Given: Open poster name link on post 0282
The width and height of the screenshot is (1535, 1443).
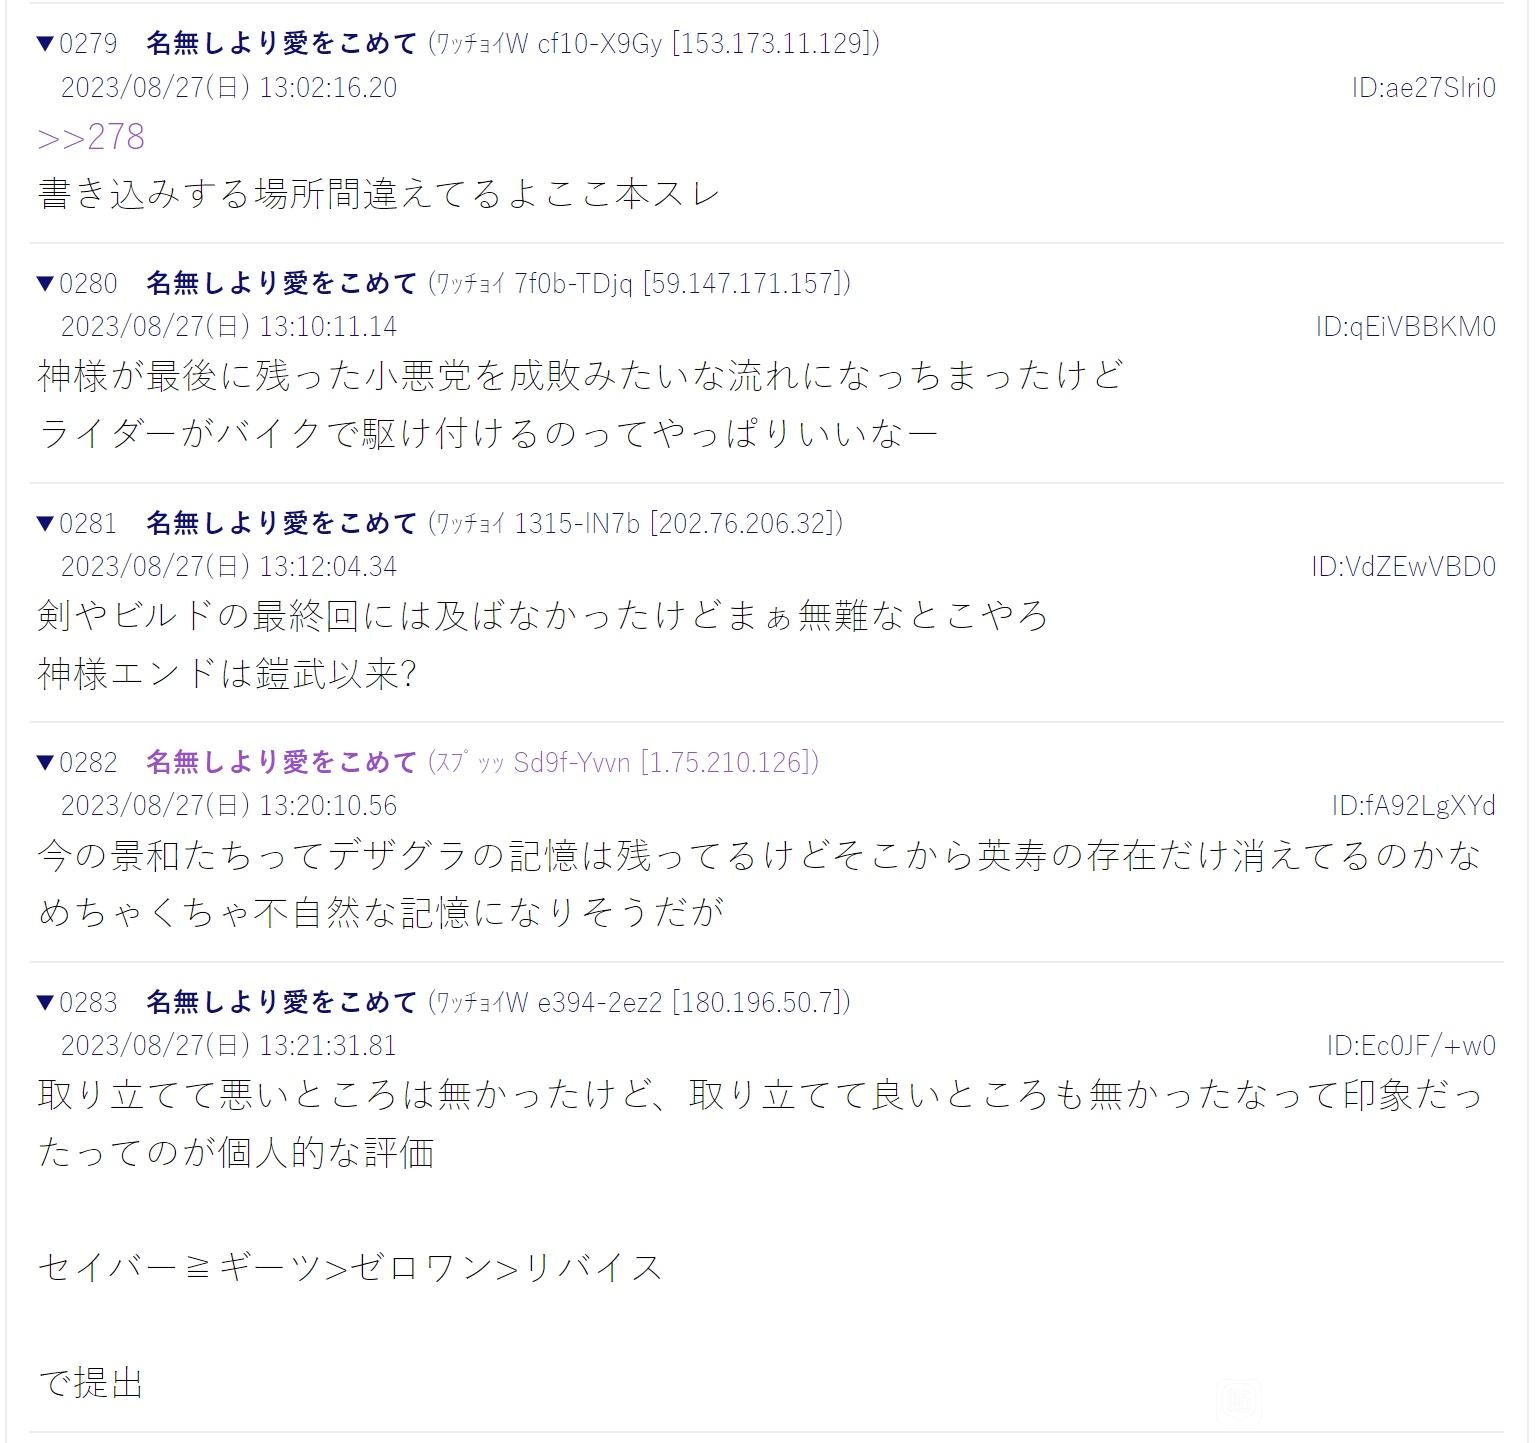Looking at the screenshot, I should click(x=281, y=762).
